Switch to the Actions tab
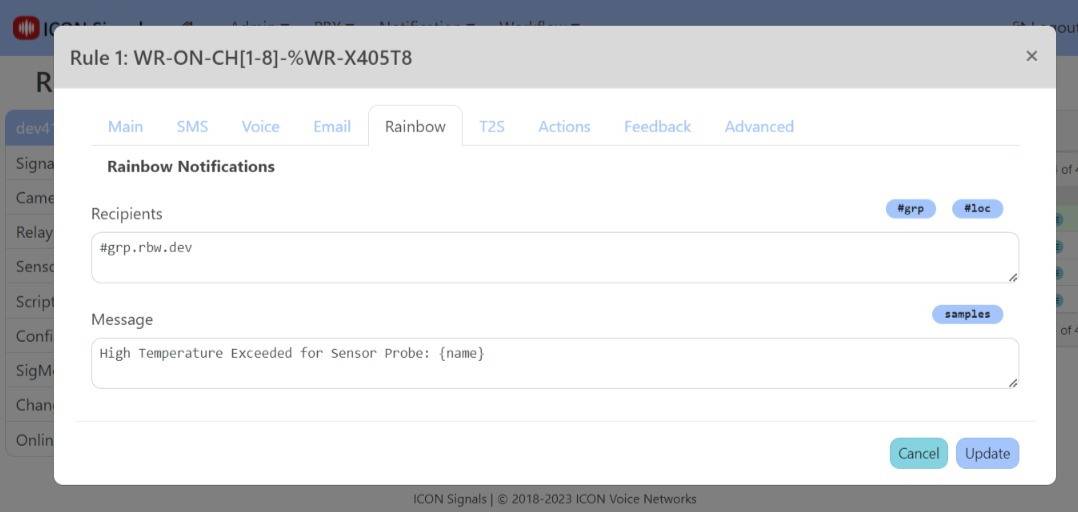Viewport: 1078px width, 512px height. click(x=564, y=126)
